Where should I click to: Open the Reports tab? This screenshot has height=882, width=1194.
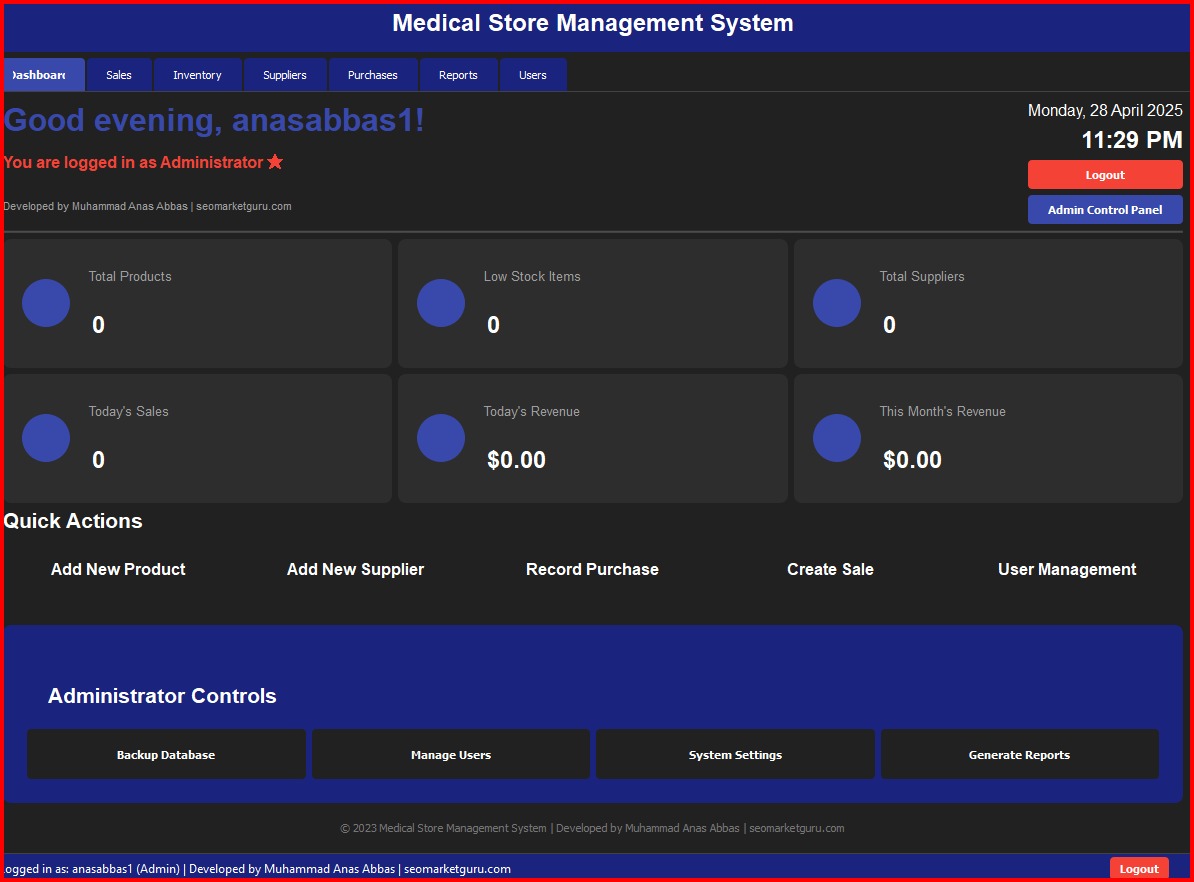[x=458, y=75]
